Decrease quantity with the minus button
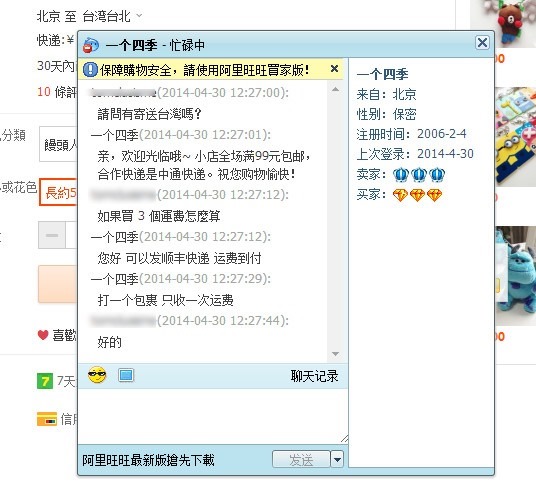Viewport: 536px width, 495px height. click(52, 235)
